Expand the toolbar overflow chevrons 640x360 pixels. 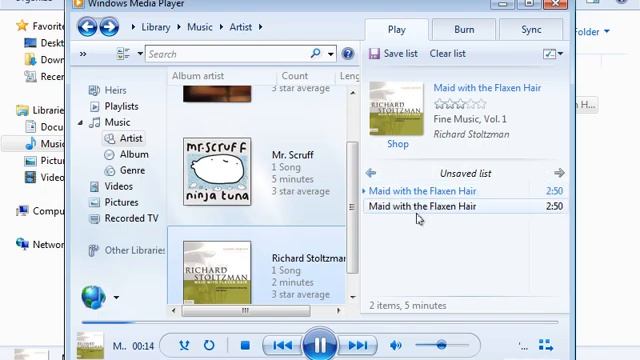(83, 54)
